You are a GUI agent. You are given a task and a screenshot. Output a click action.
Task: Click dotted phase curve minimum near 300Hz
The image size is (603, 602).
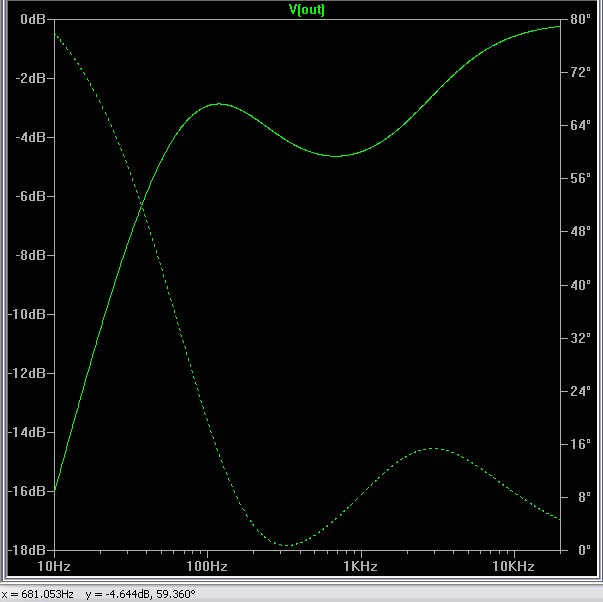click(x=288, y=545)
